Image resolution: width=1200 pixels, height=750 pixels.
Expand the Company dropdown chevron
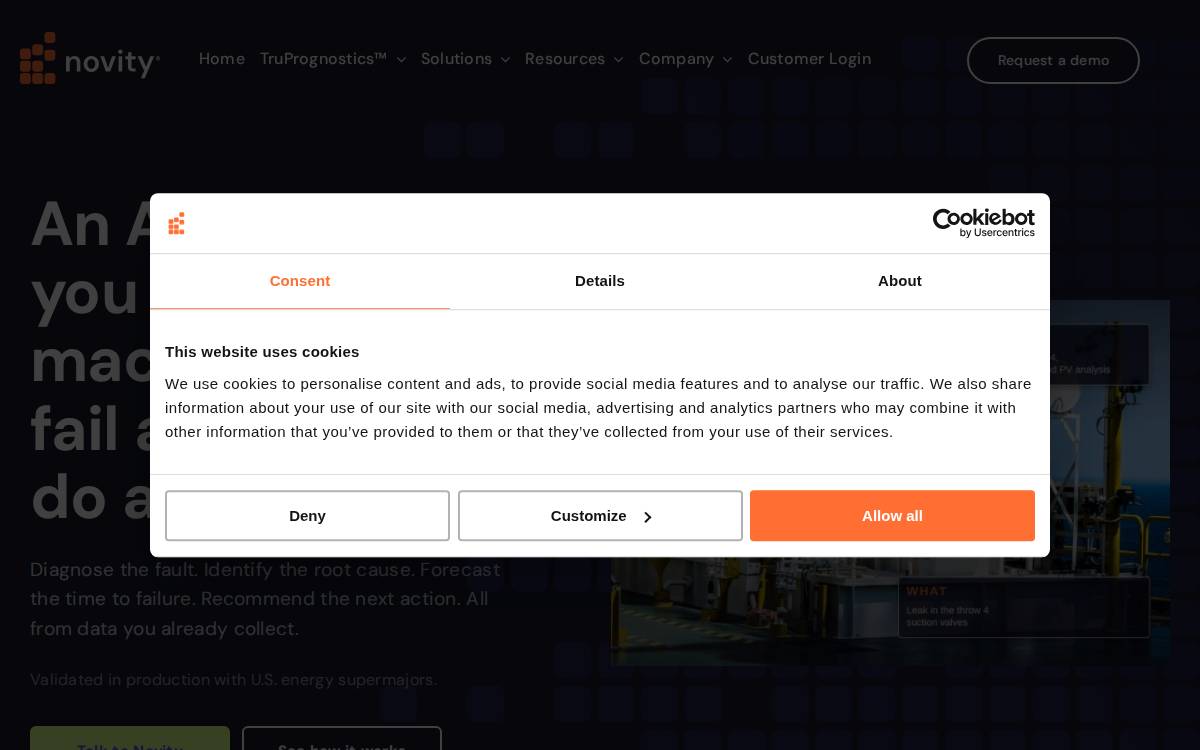[x=727, y=60]
